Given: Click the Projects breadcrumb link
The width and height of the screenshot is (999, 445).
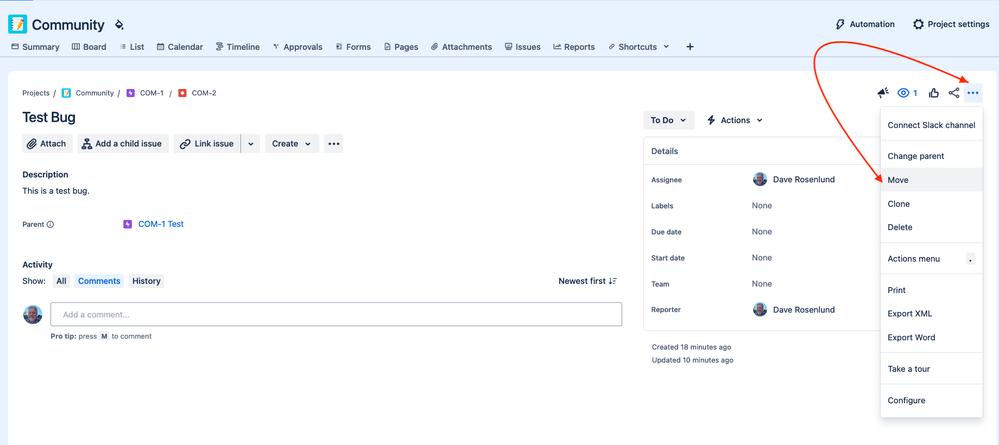Looking at the screenshot, I should pos(36,93).
